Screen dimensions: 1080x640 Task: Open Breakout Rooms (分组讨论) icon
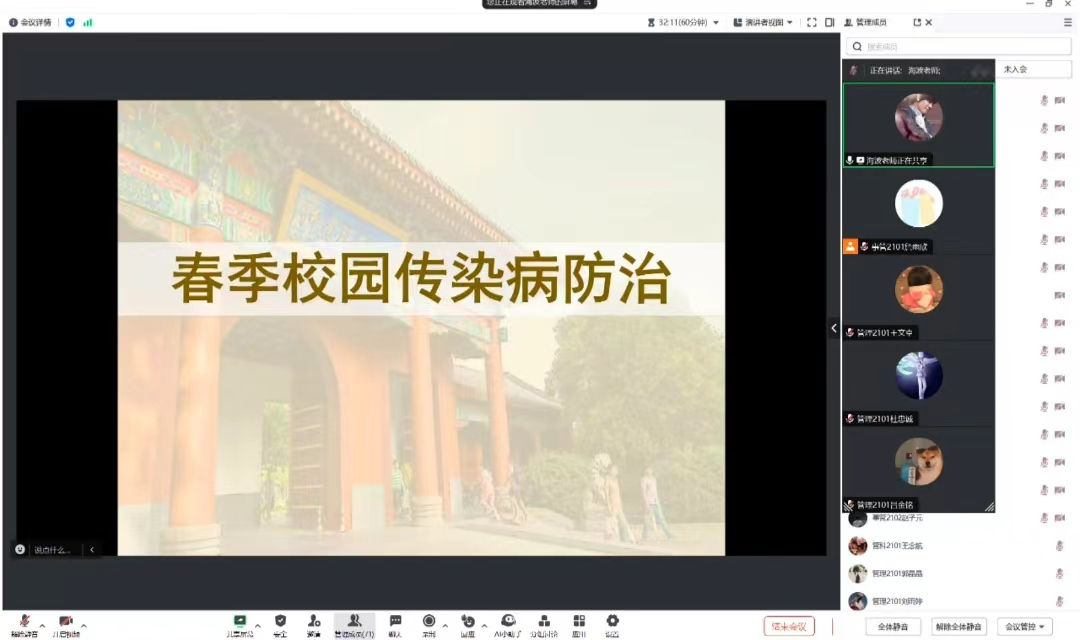coord(544,623)
